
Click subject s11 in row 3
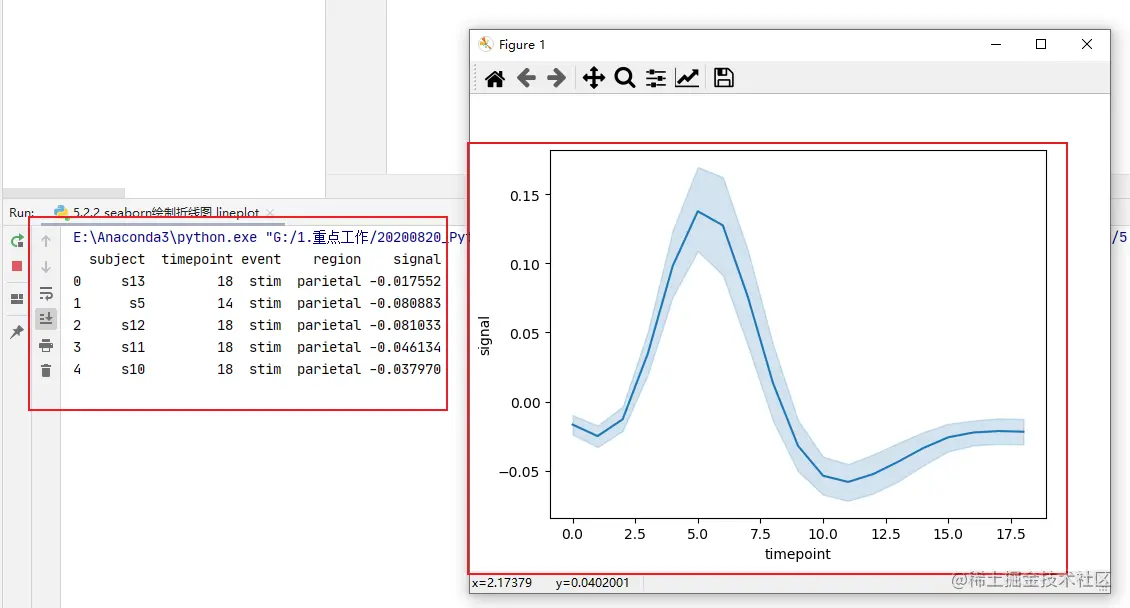click(x=133, y=347)
